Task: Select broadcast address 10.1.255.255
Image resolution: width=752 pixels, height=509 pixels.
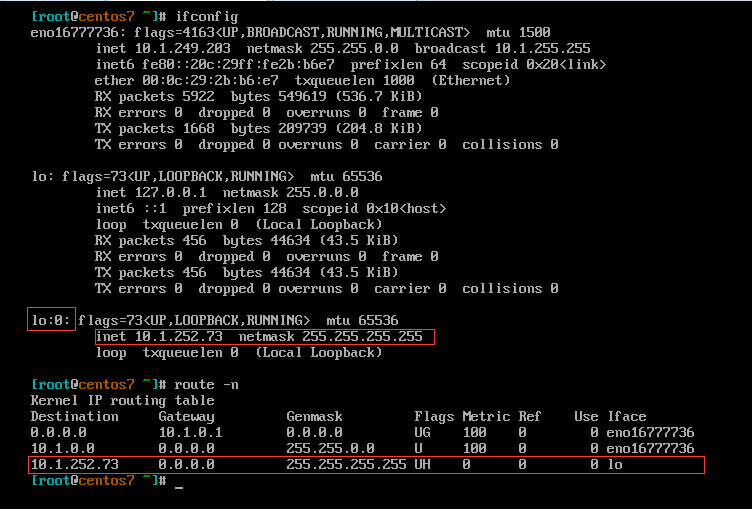Action: [x=542, y=48]
